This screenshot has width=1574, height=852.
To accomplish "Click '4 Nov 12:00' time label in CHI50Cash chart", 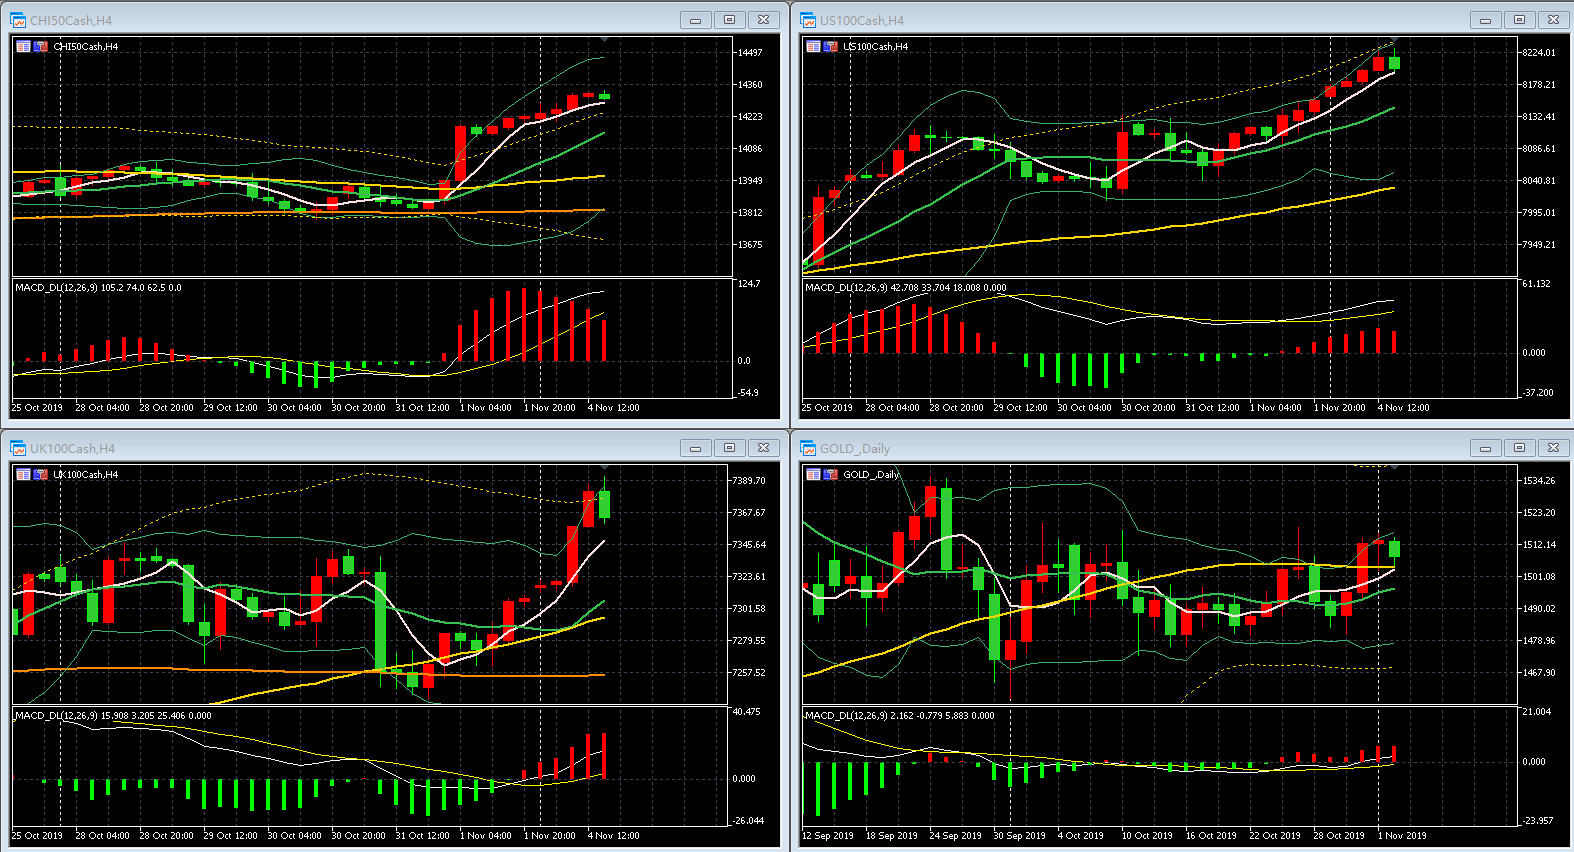I will pyautogui.click(x=614, y=407).
